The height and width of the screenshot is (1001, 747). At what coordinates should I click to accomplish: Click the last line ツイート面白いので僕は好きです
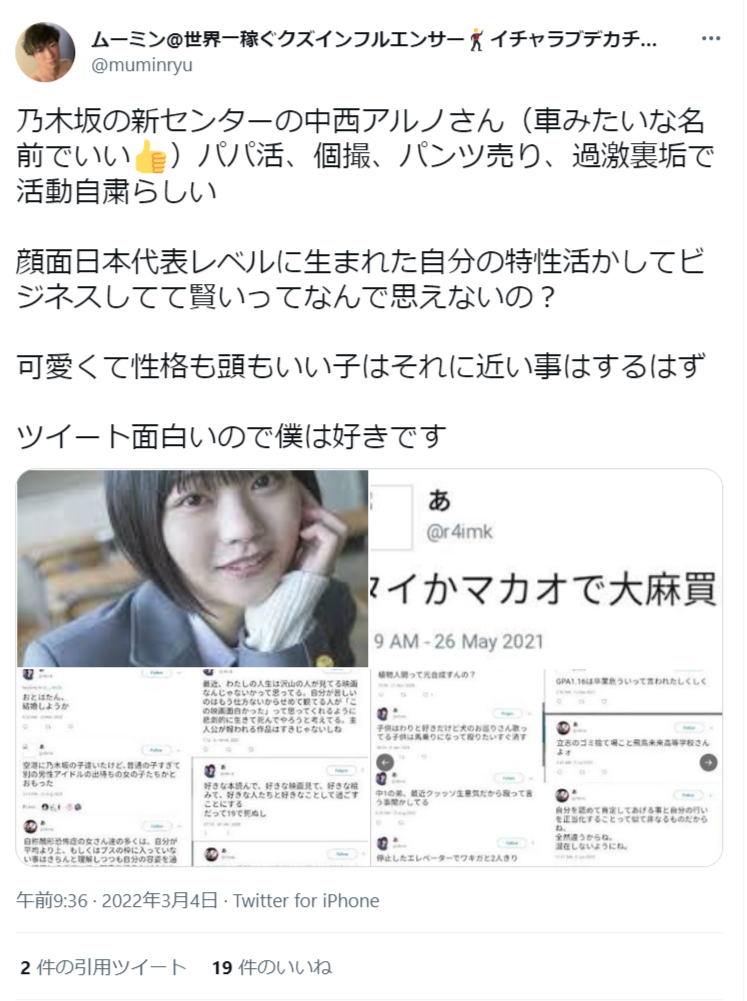(x=231, y=437)
